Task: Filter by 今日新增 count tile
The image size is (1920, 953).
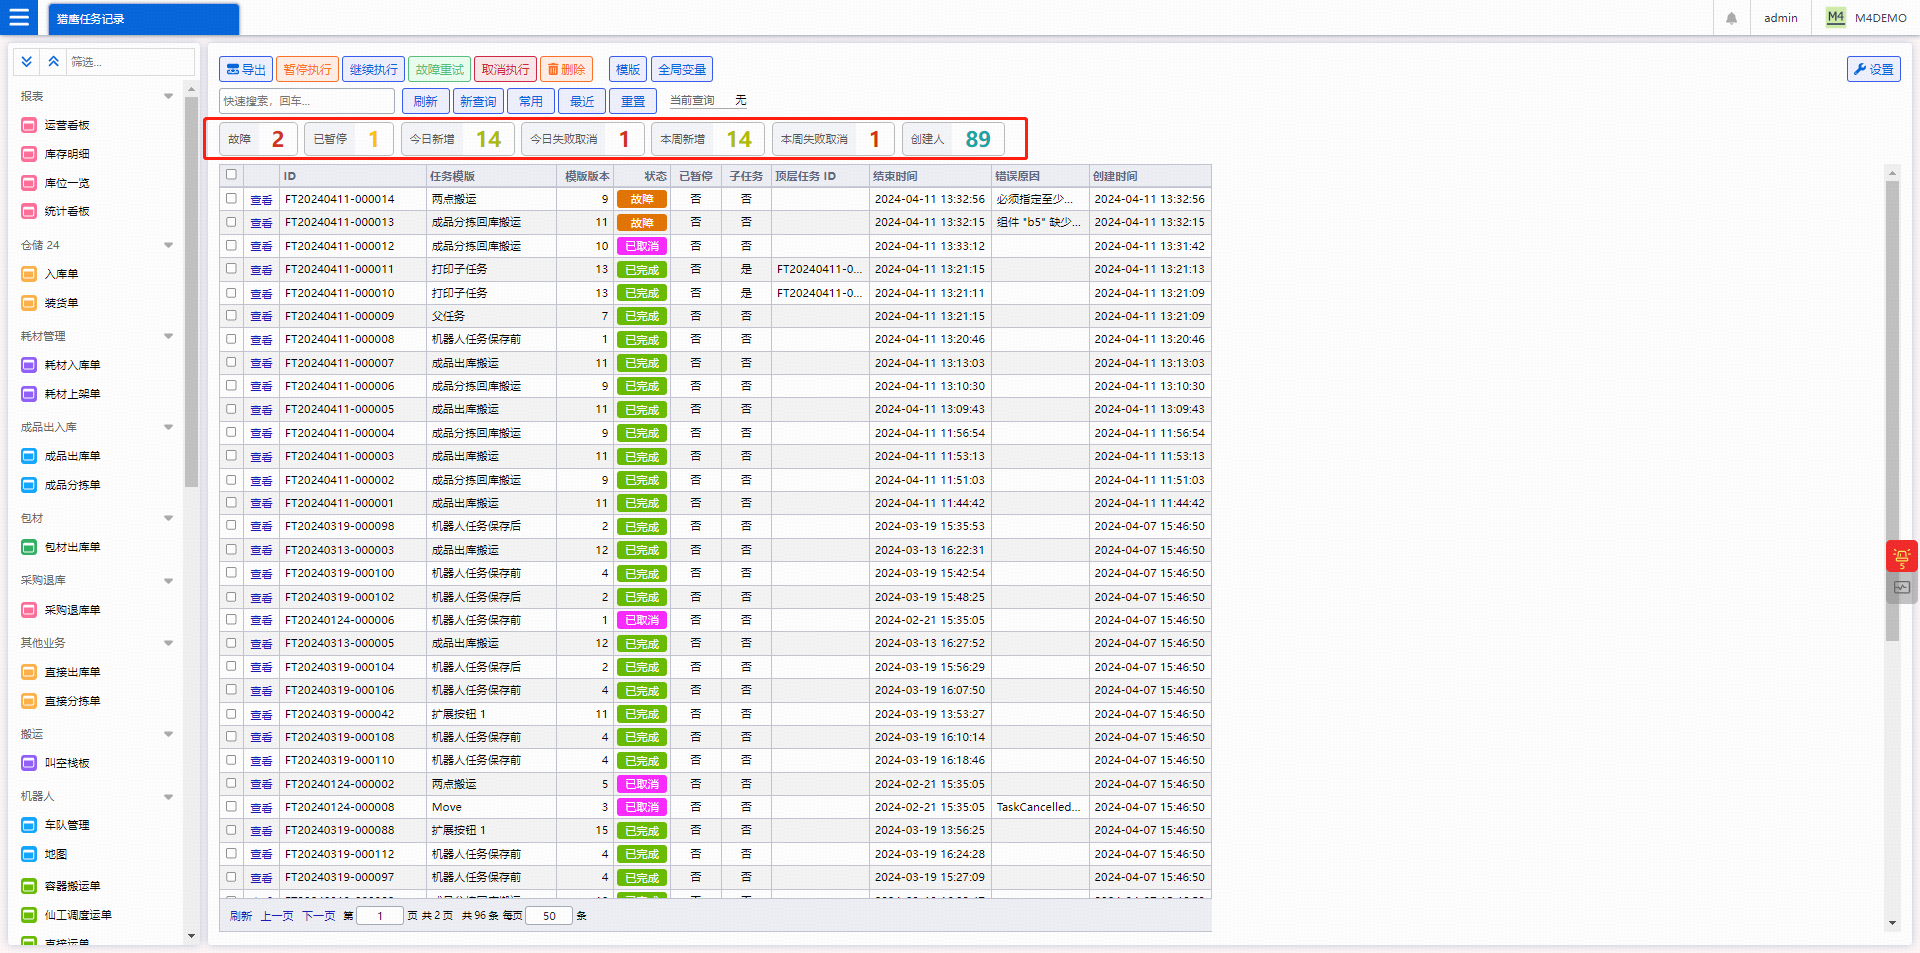Action: coord(458,139)
